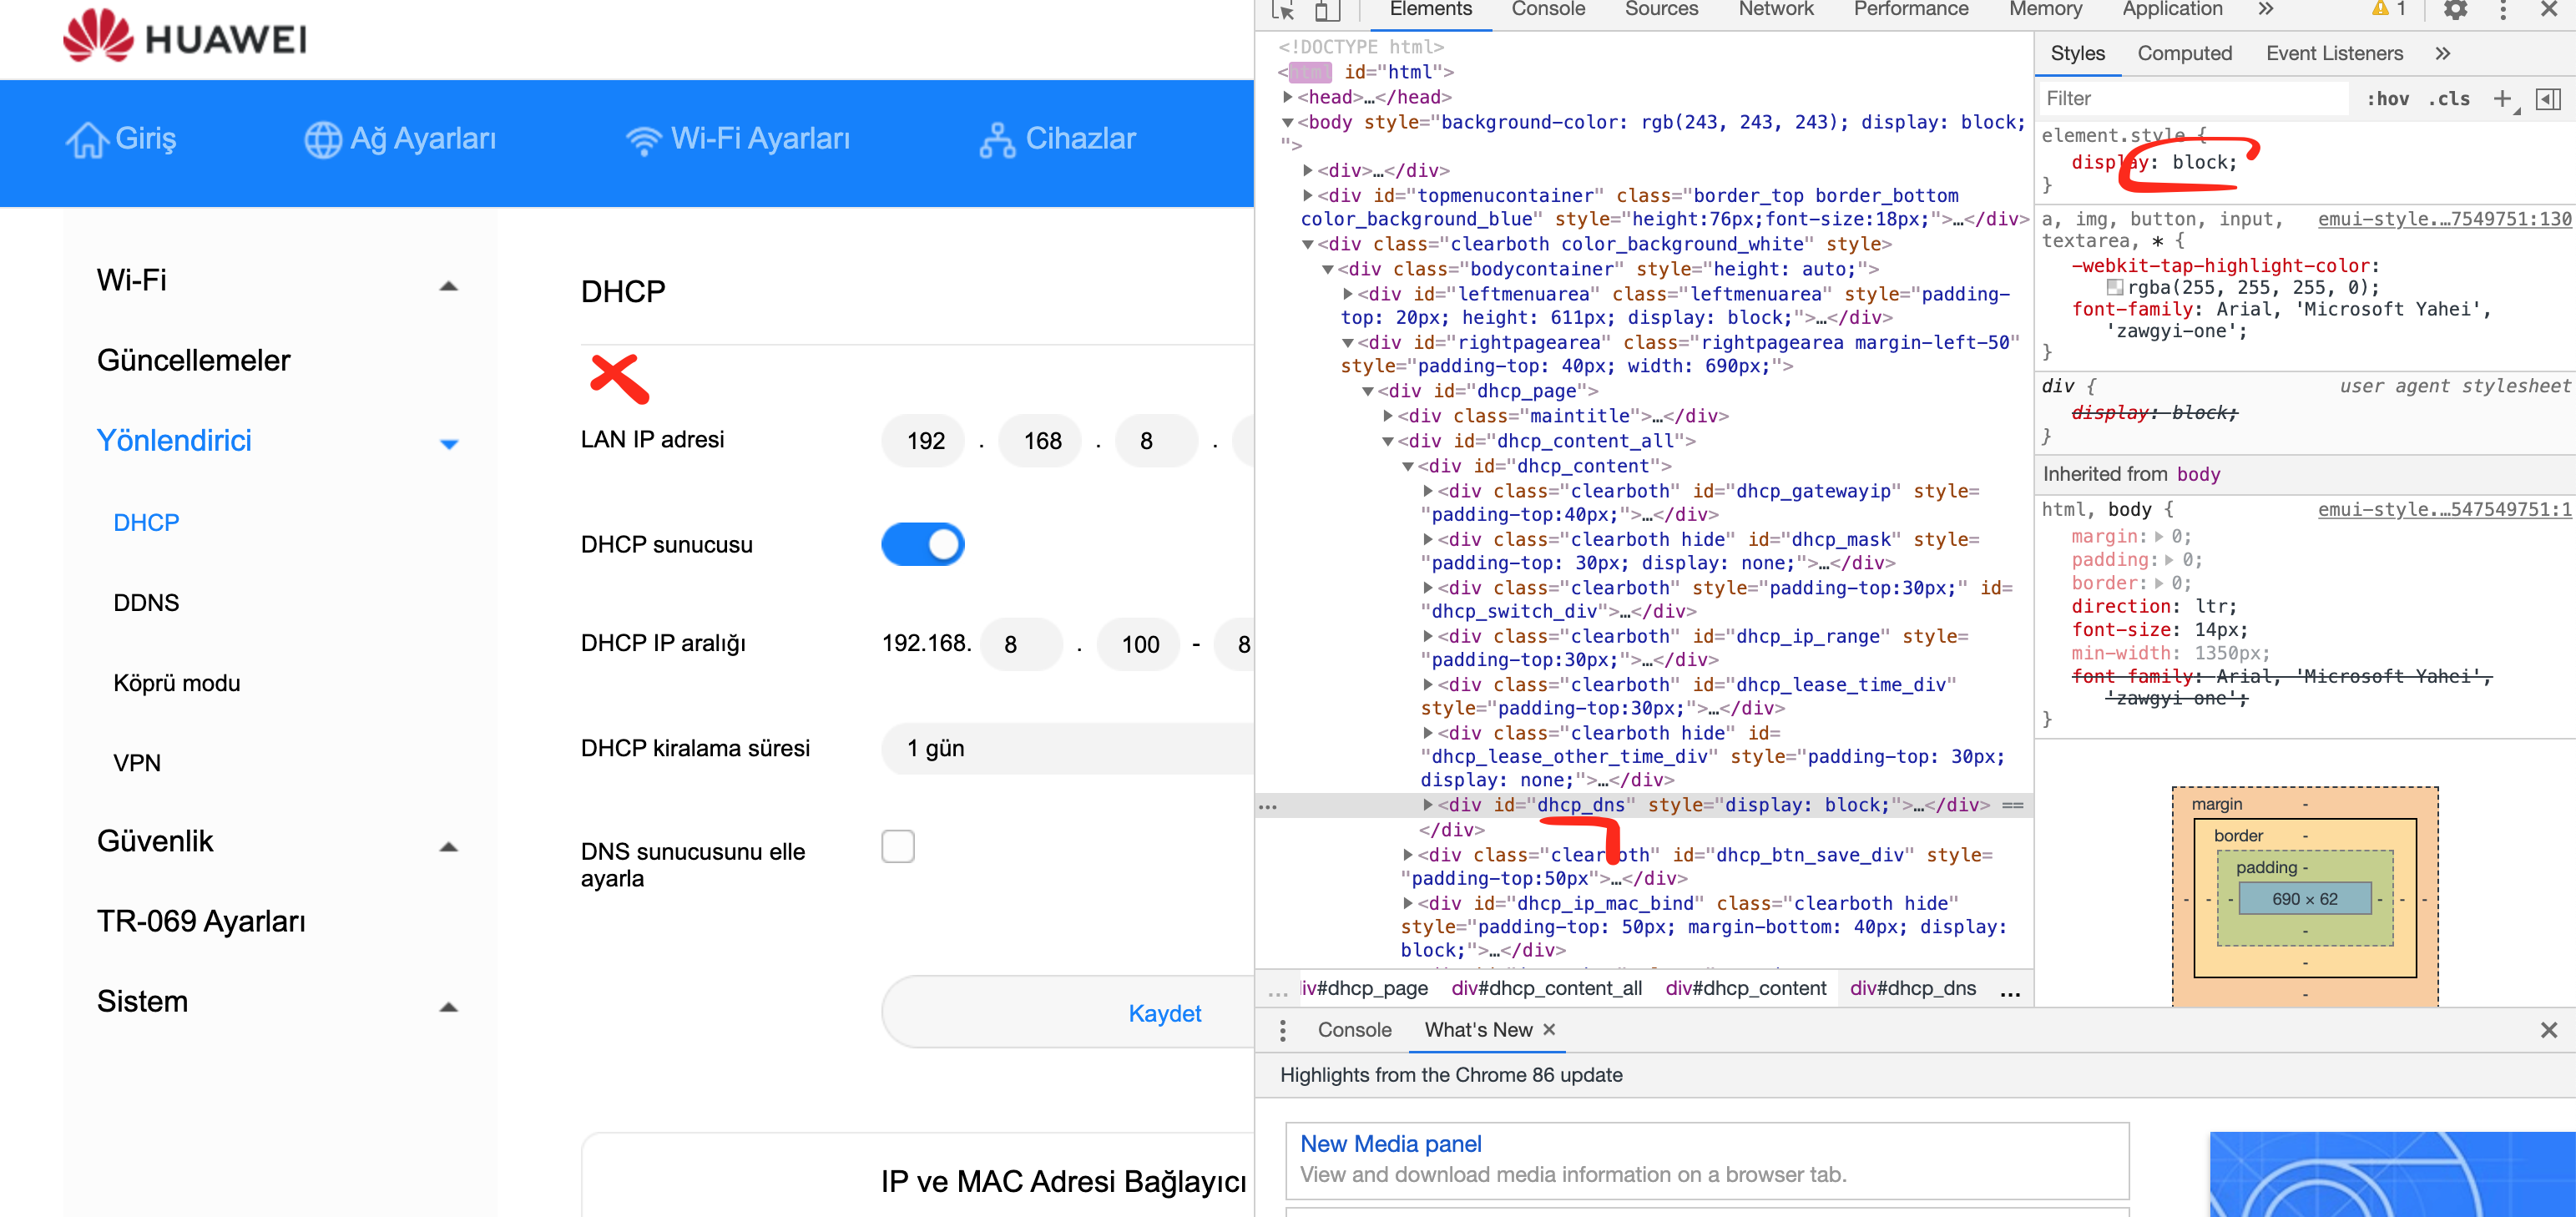This screenshot has width=2576, height=1217.
Task: Click the Ağ Ayarları globe icon
Action: coord(323,139)
